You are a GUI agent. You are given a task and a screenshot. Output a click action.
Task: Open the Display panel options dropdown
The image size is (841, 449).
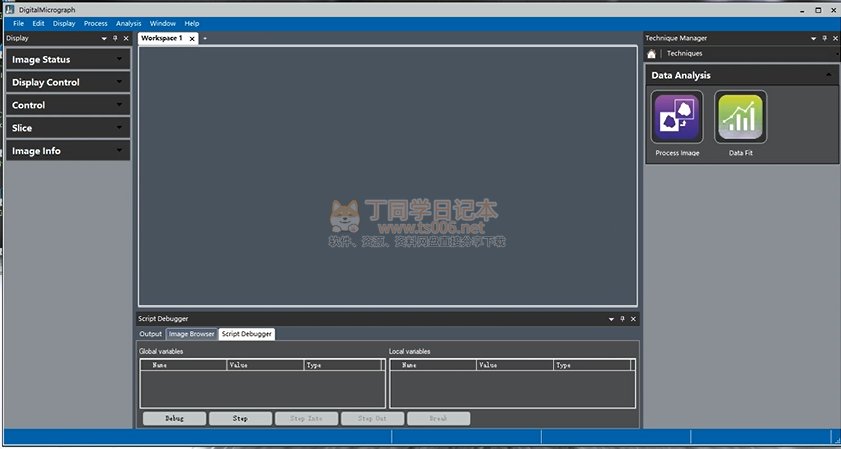(x=104, y=38)
